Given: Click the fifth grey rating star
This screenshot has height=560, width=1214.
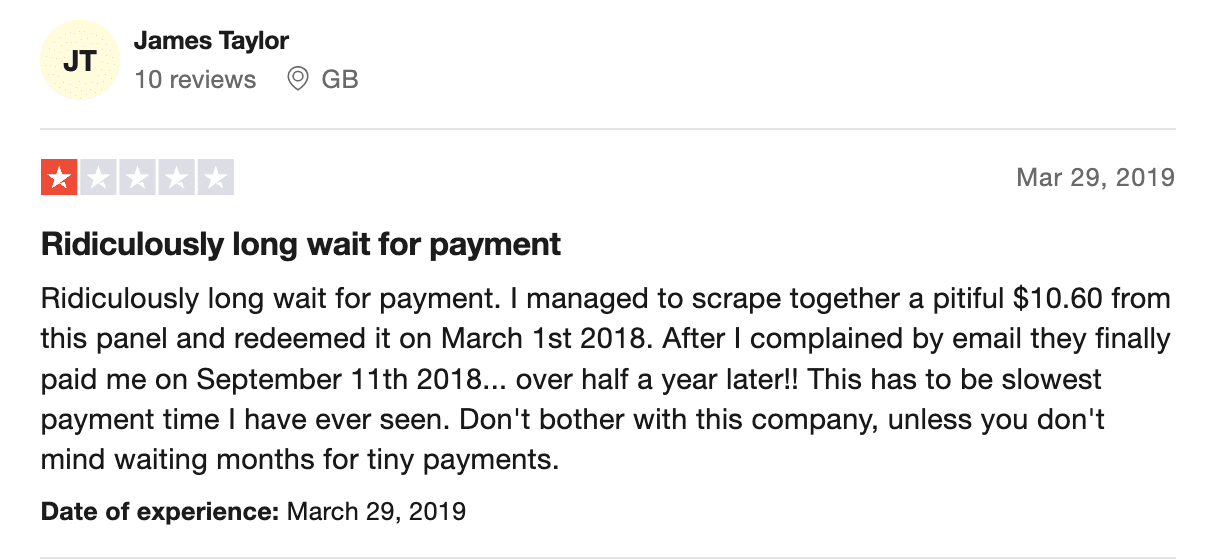Looking at the screenshot, I should point(215,178).
